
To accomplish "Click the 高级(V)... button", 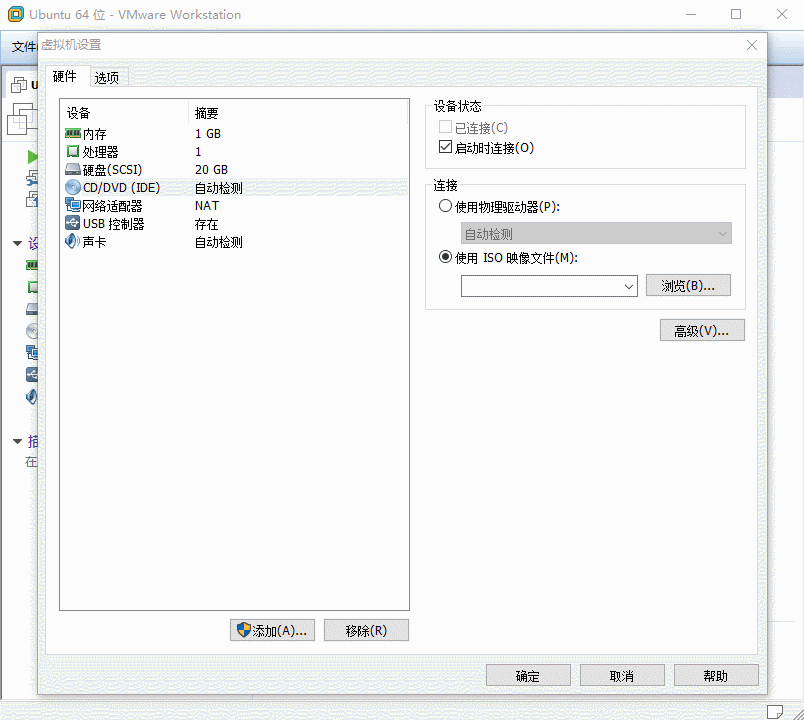I will tap(702, 331).
